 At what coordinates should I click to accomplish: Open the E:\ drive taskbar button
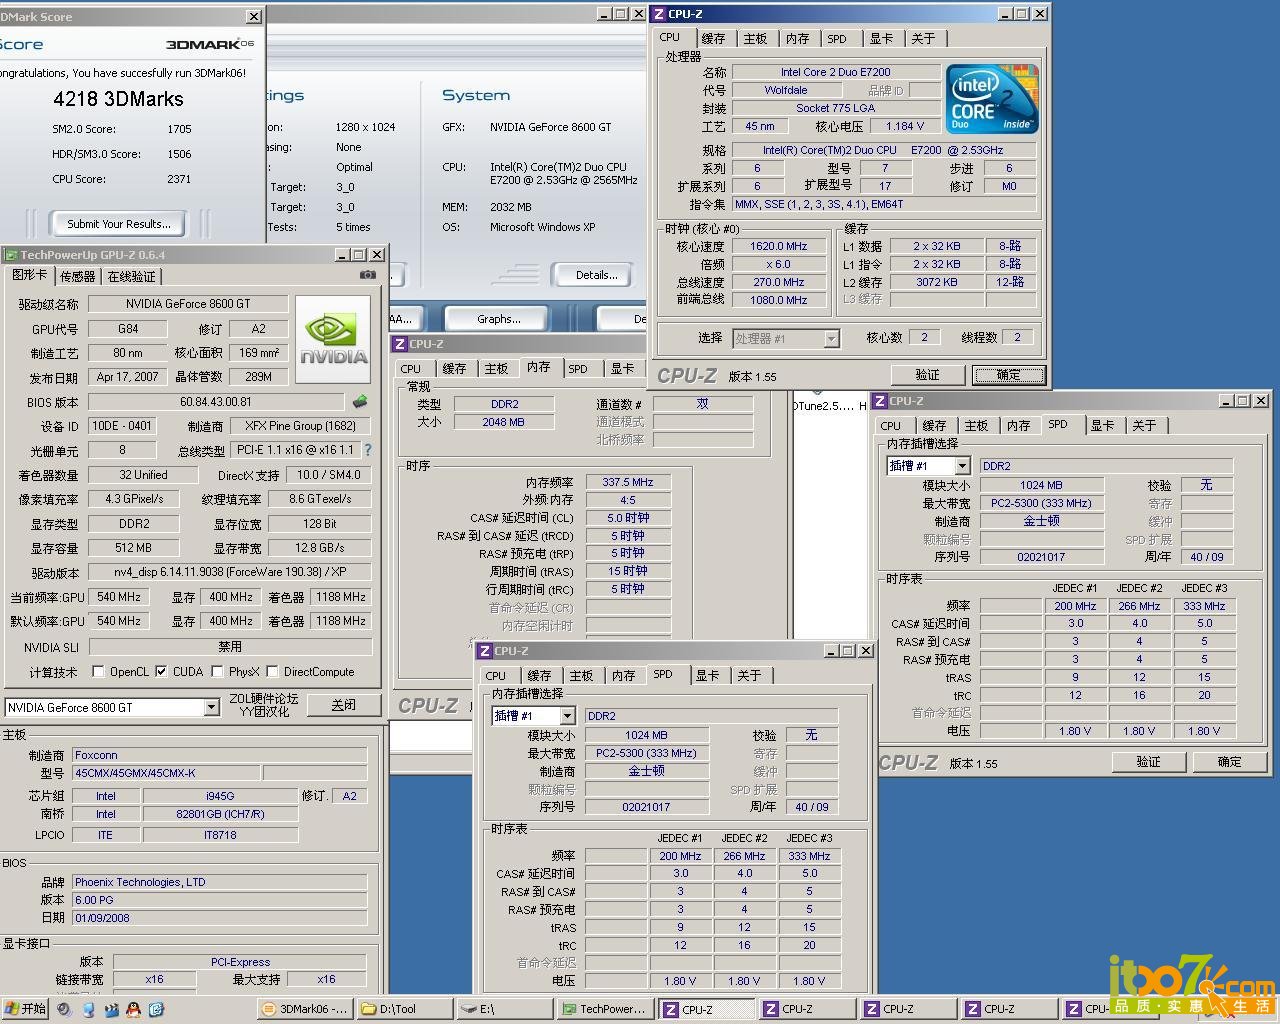504,1009
